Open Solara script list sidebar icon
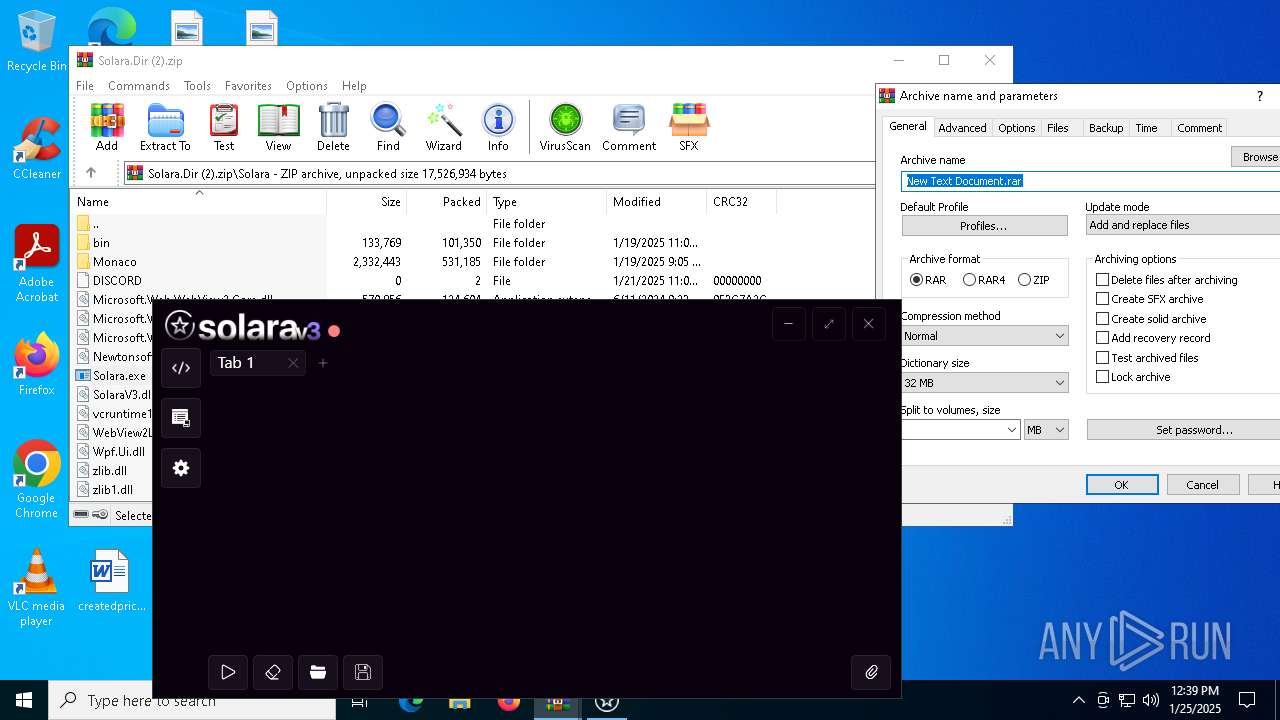1280x720 pixels. [x=181, y=418]
